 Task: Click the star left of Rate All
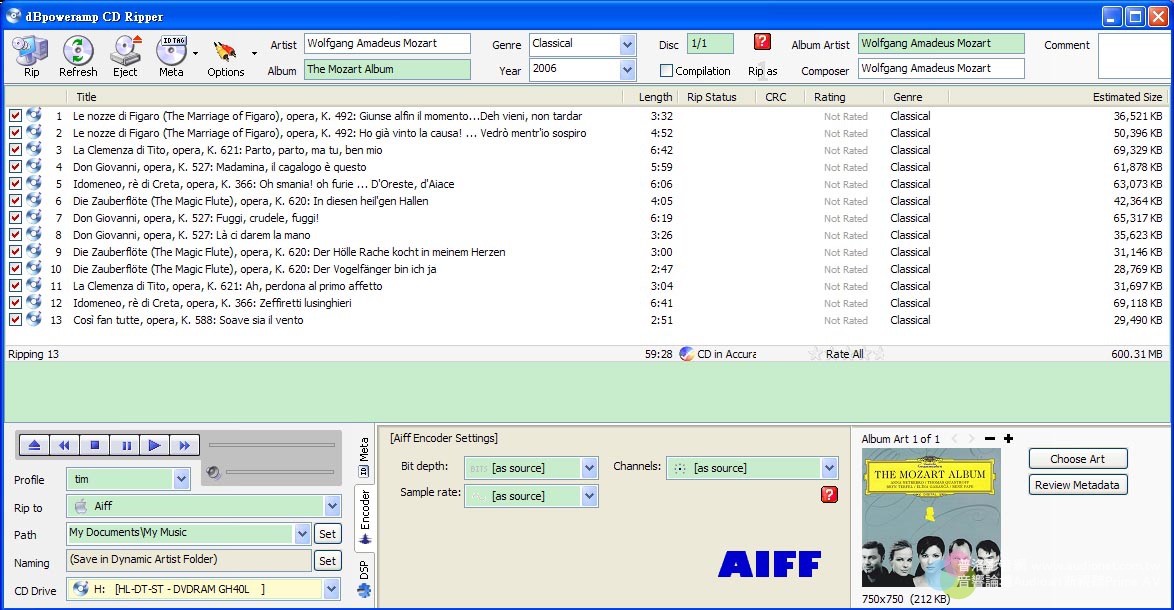(815, 353)
